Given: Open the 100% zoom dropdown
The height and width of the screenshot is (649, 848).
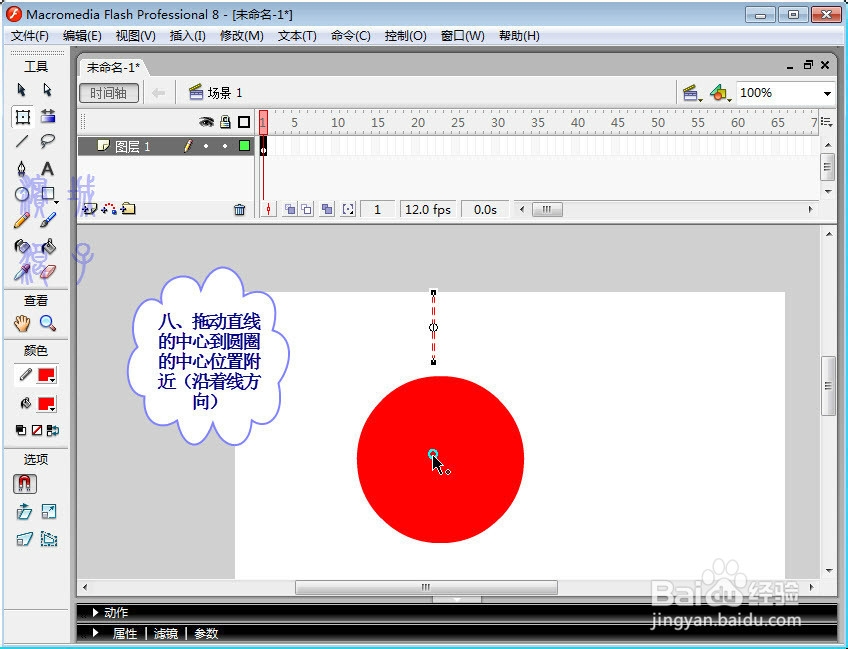Looking at the screenshot, I should (827, 94).
